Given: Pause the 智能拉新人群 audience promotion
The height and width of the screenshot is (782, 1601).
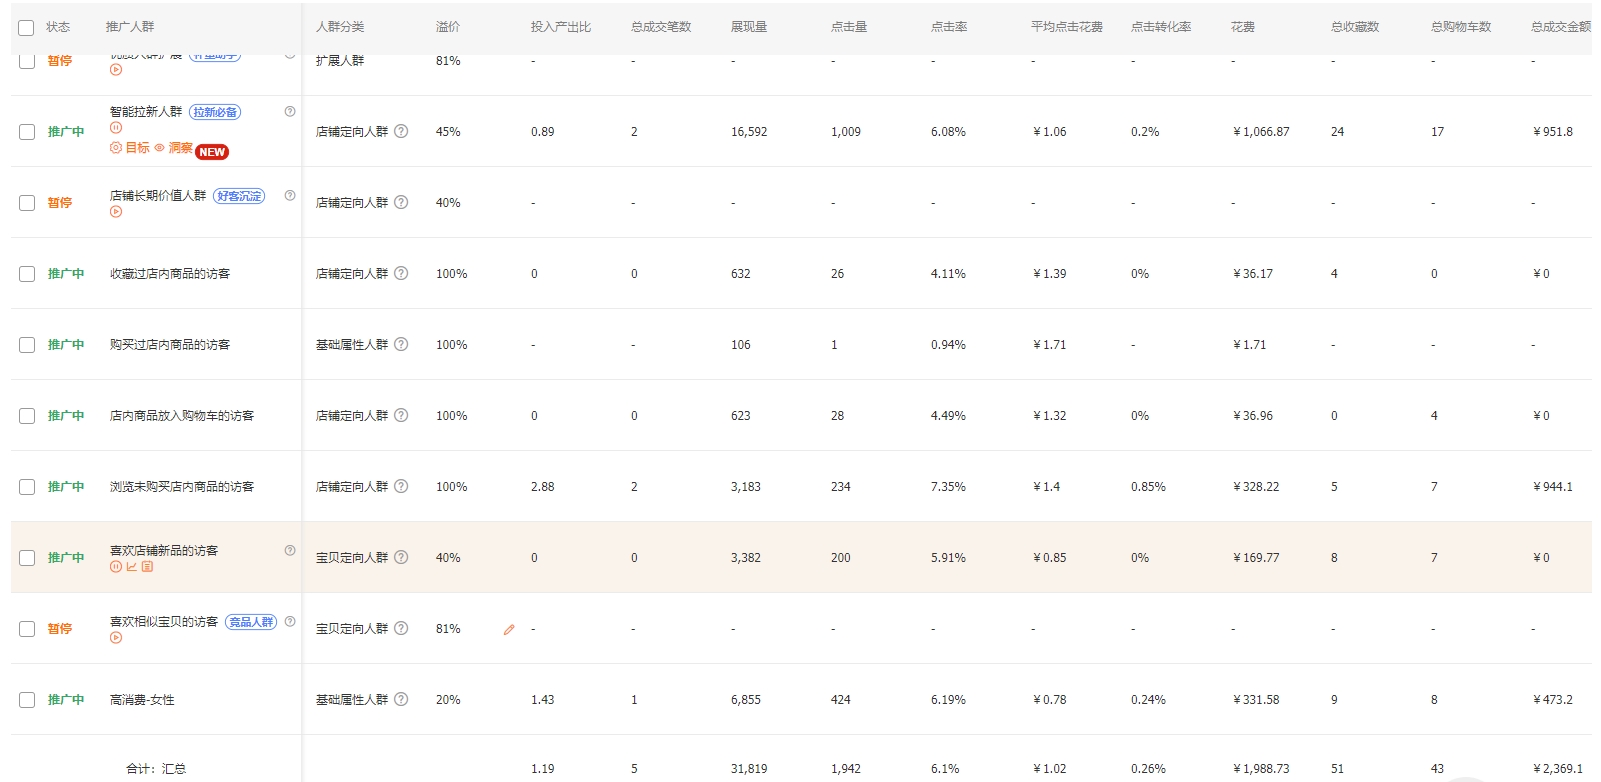Looking at the screenshot, I should (116, 128).
